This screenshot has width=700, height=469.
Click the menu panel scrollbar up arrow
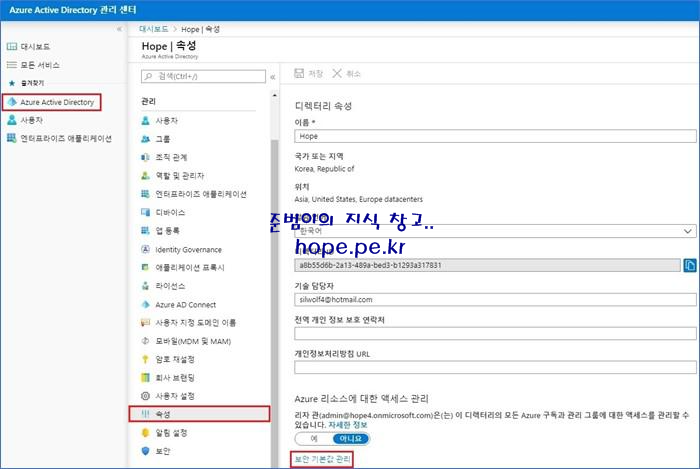(x=274, y=95)
